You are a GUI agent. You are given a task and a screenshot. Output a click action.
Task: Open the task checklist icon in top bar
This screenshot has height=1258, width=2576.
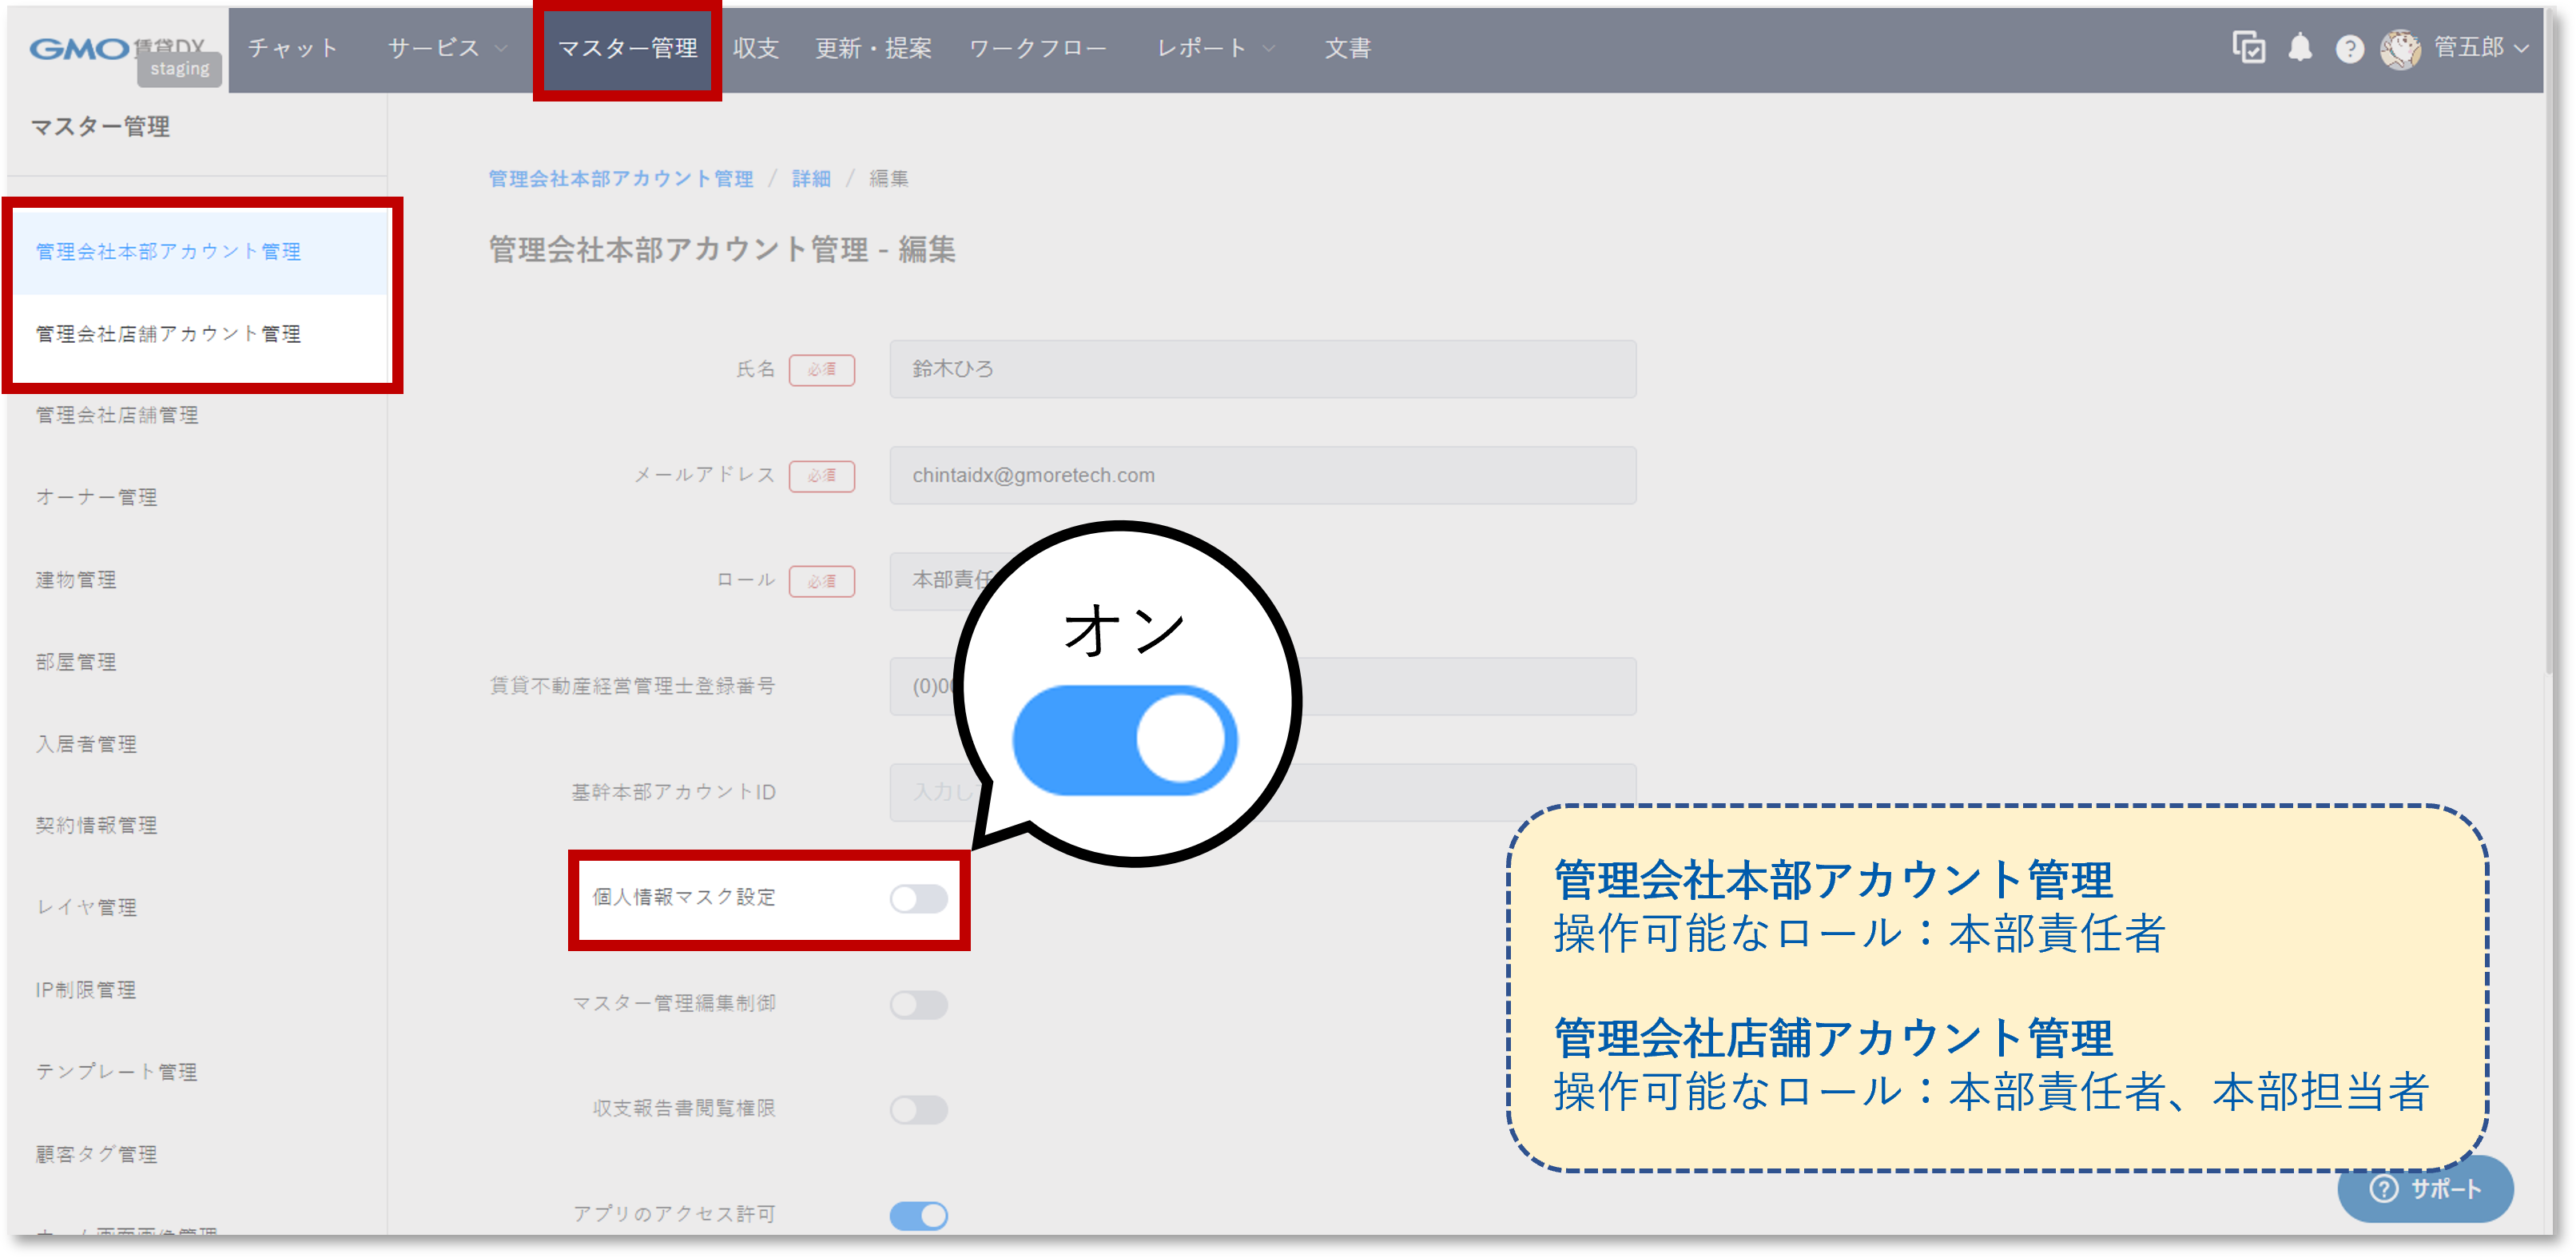point(2249,48)
